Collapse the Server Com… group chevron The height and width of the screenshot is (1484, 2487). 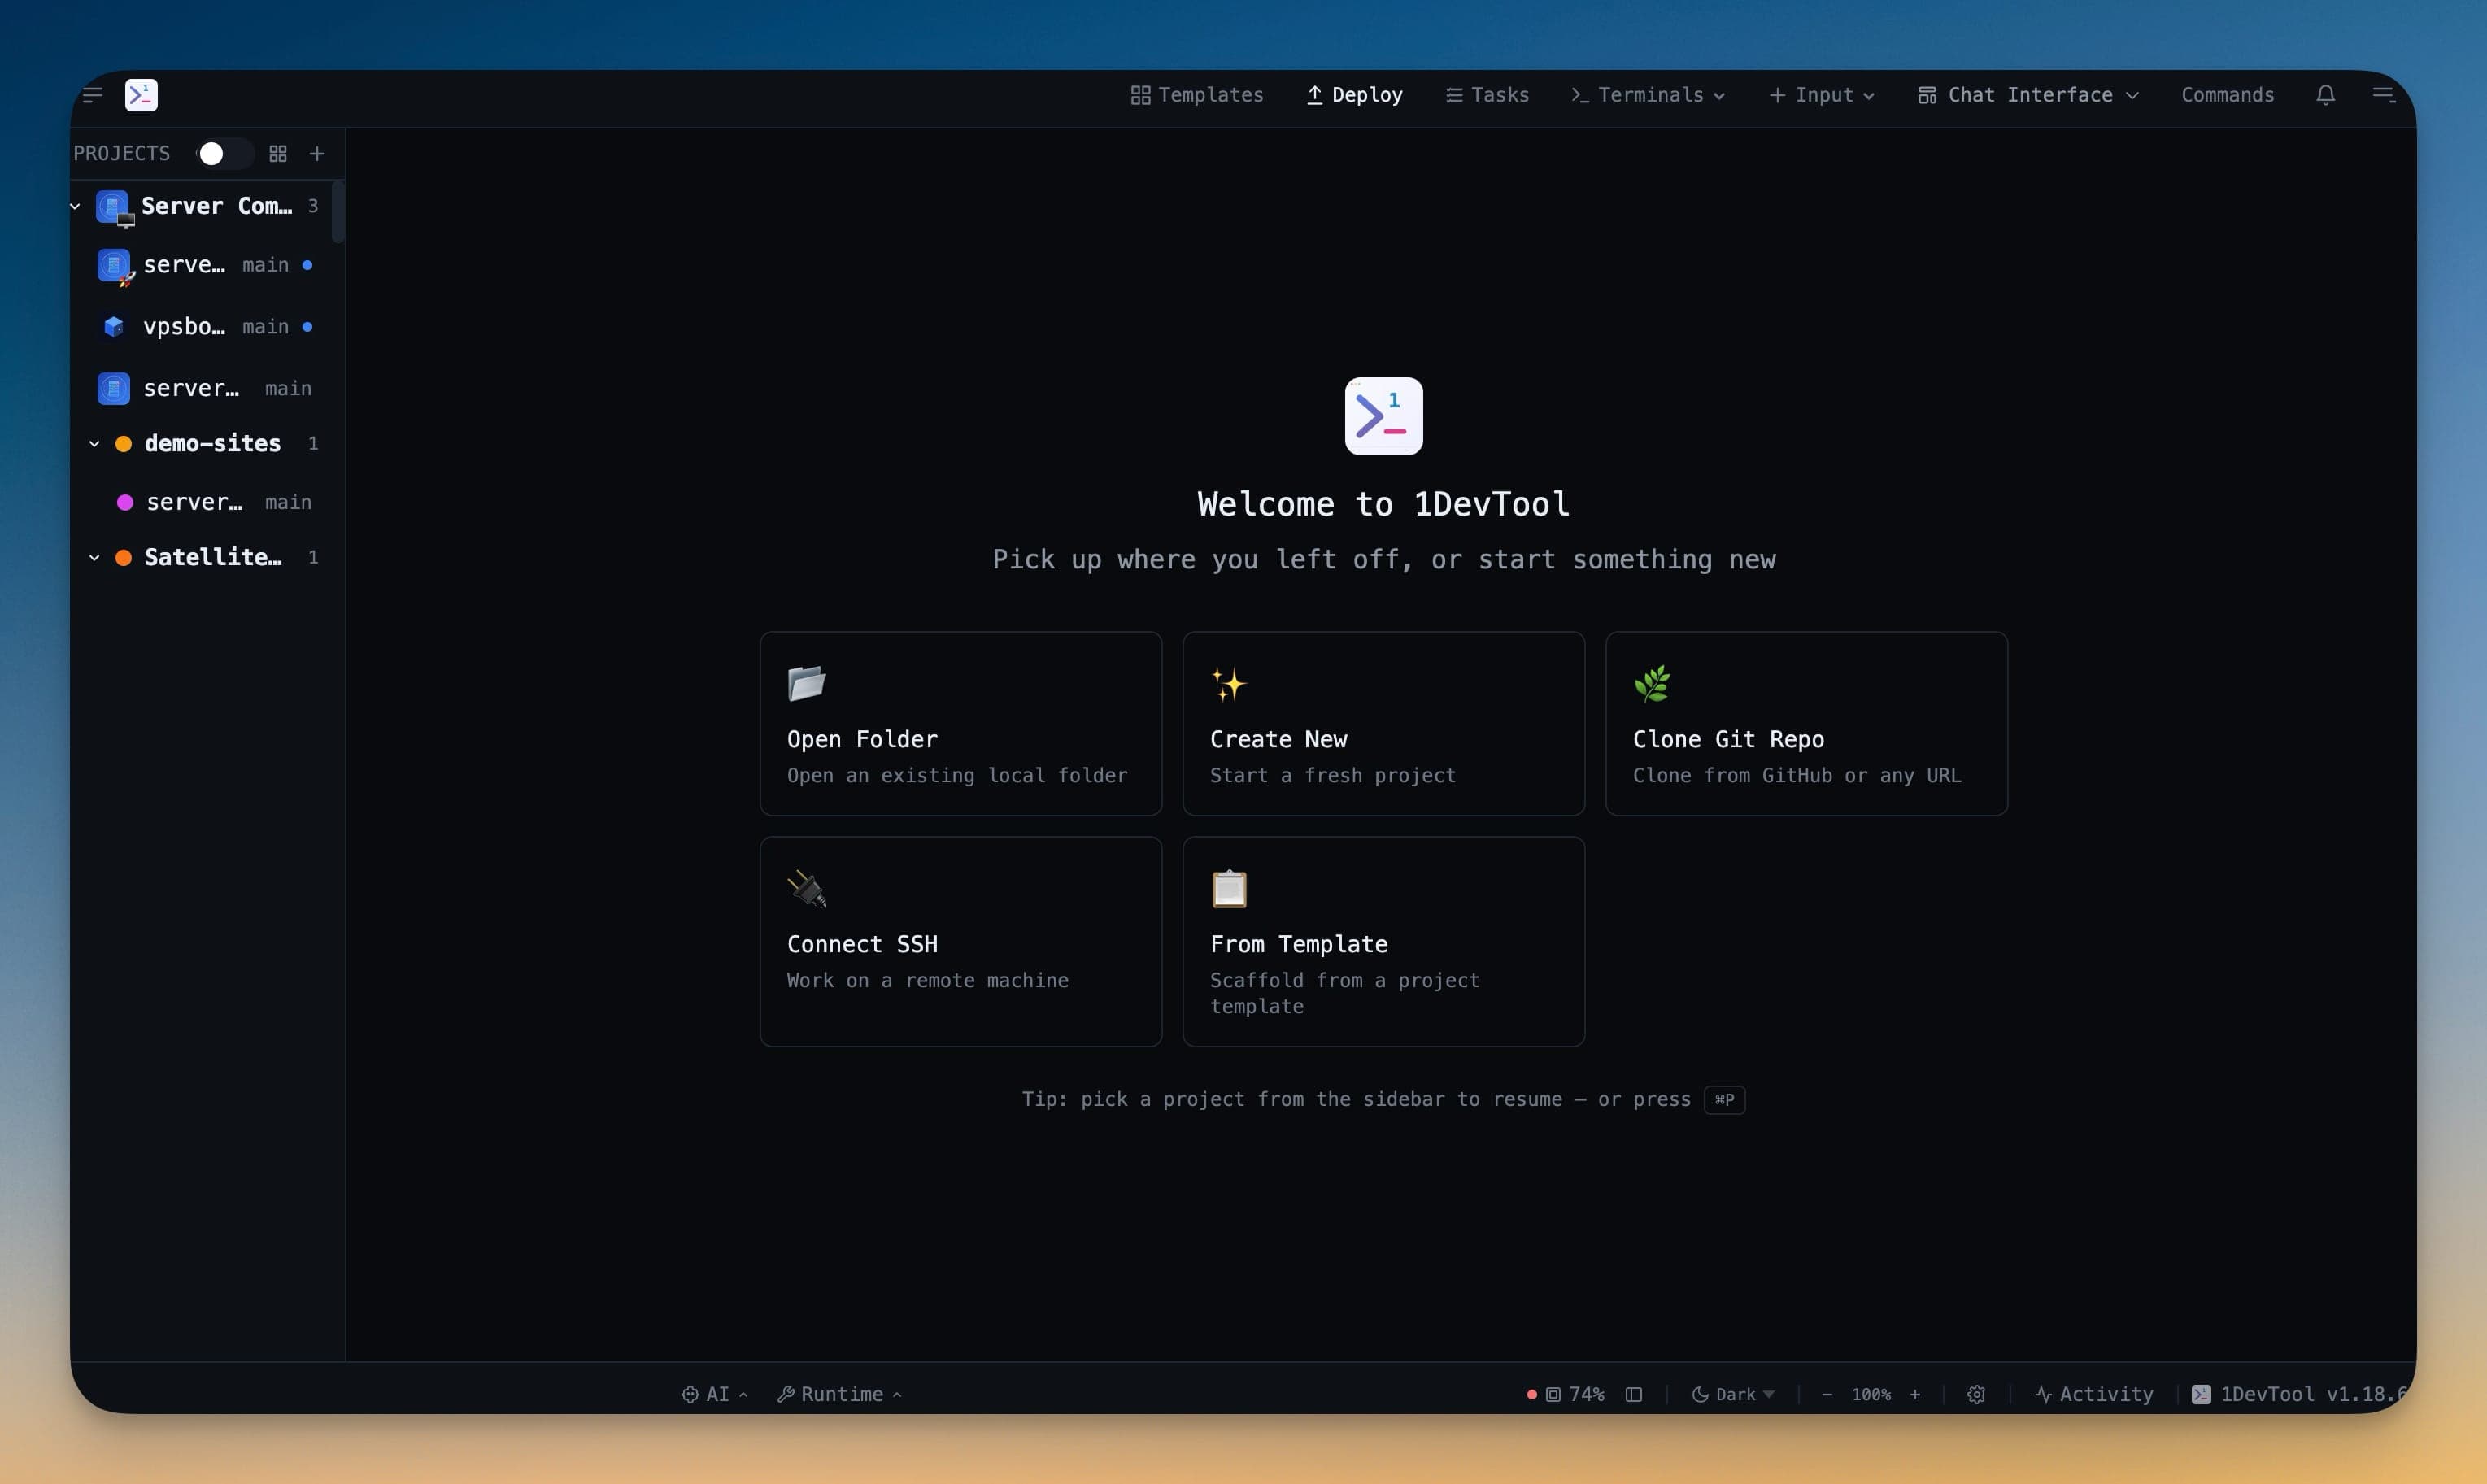(x=75, y=206)
